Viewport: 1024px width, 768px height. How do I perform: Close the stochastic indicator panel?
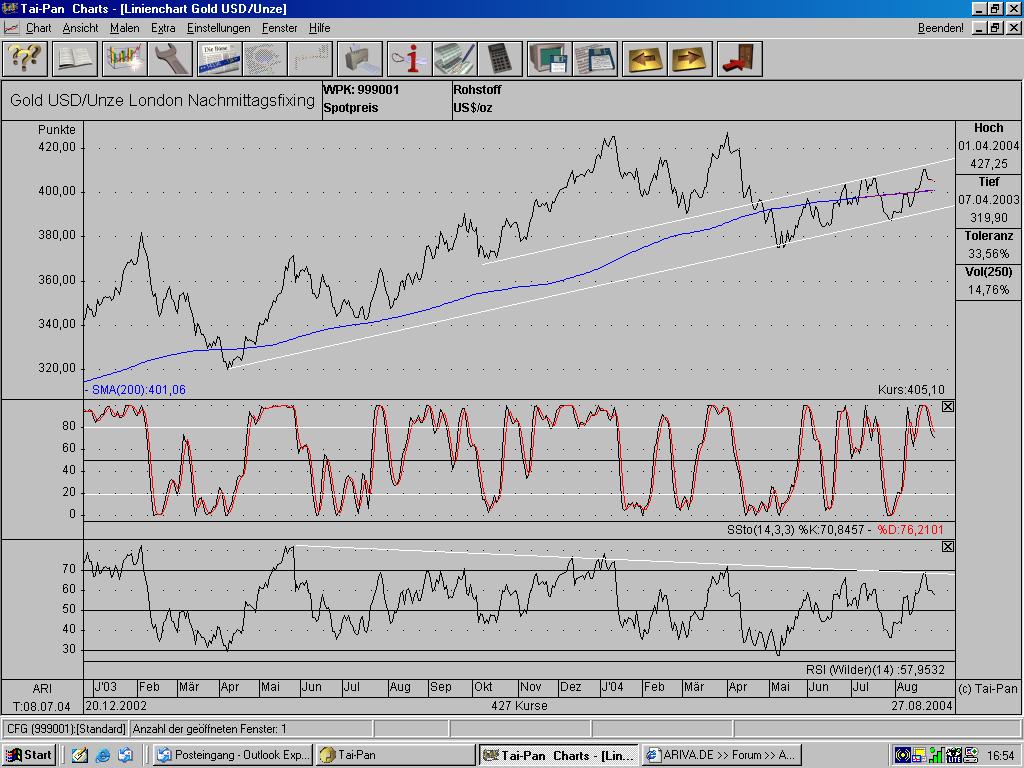pyautogui.click(x=948, y=406)
